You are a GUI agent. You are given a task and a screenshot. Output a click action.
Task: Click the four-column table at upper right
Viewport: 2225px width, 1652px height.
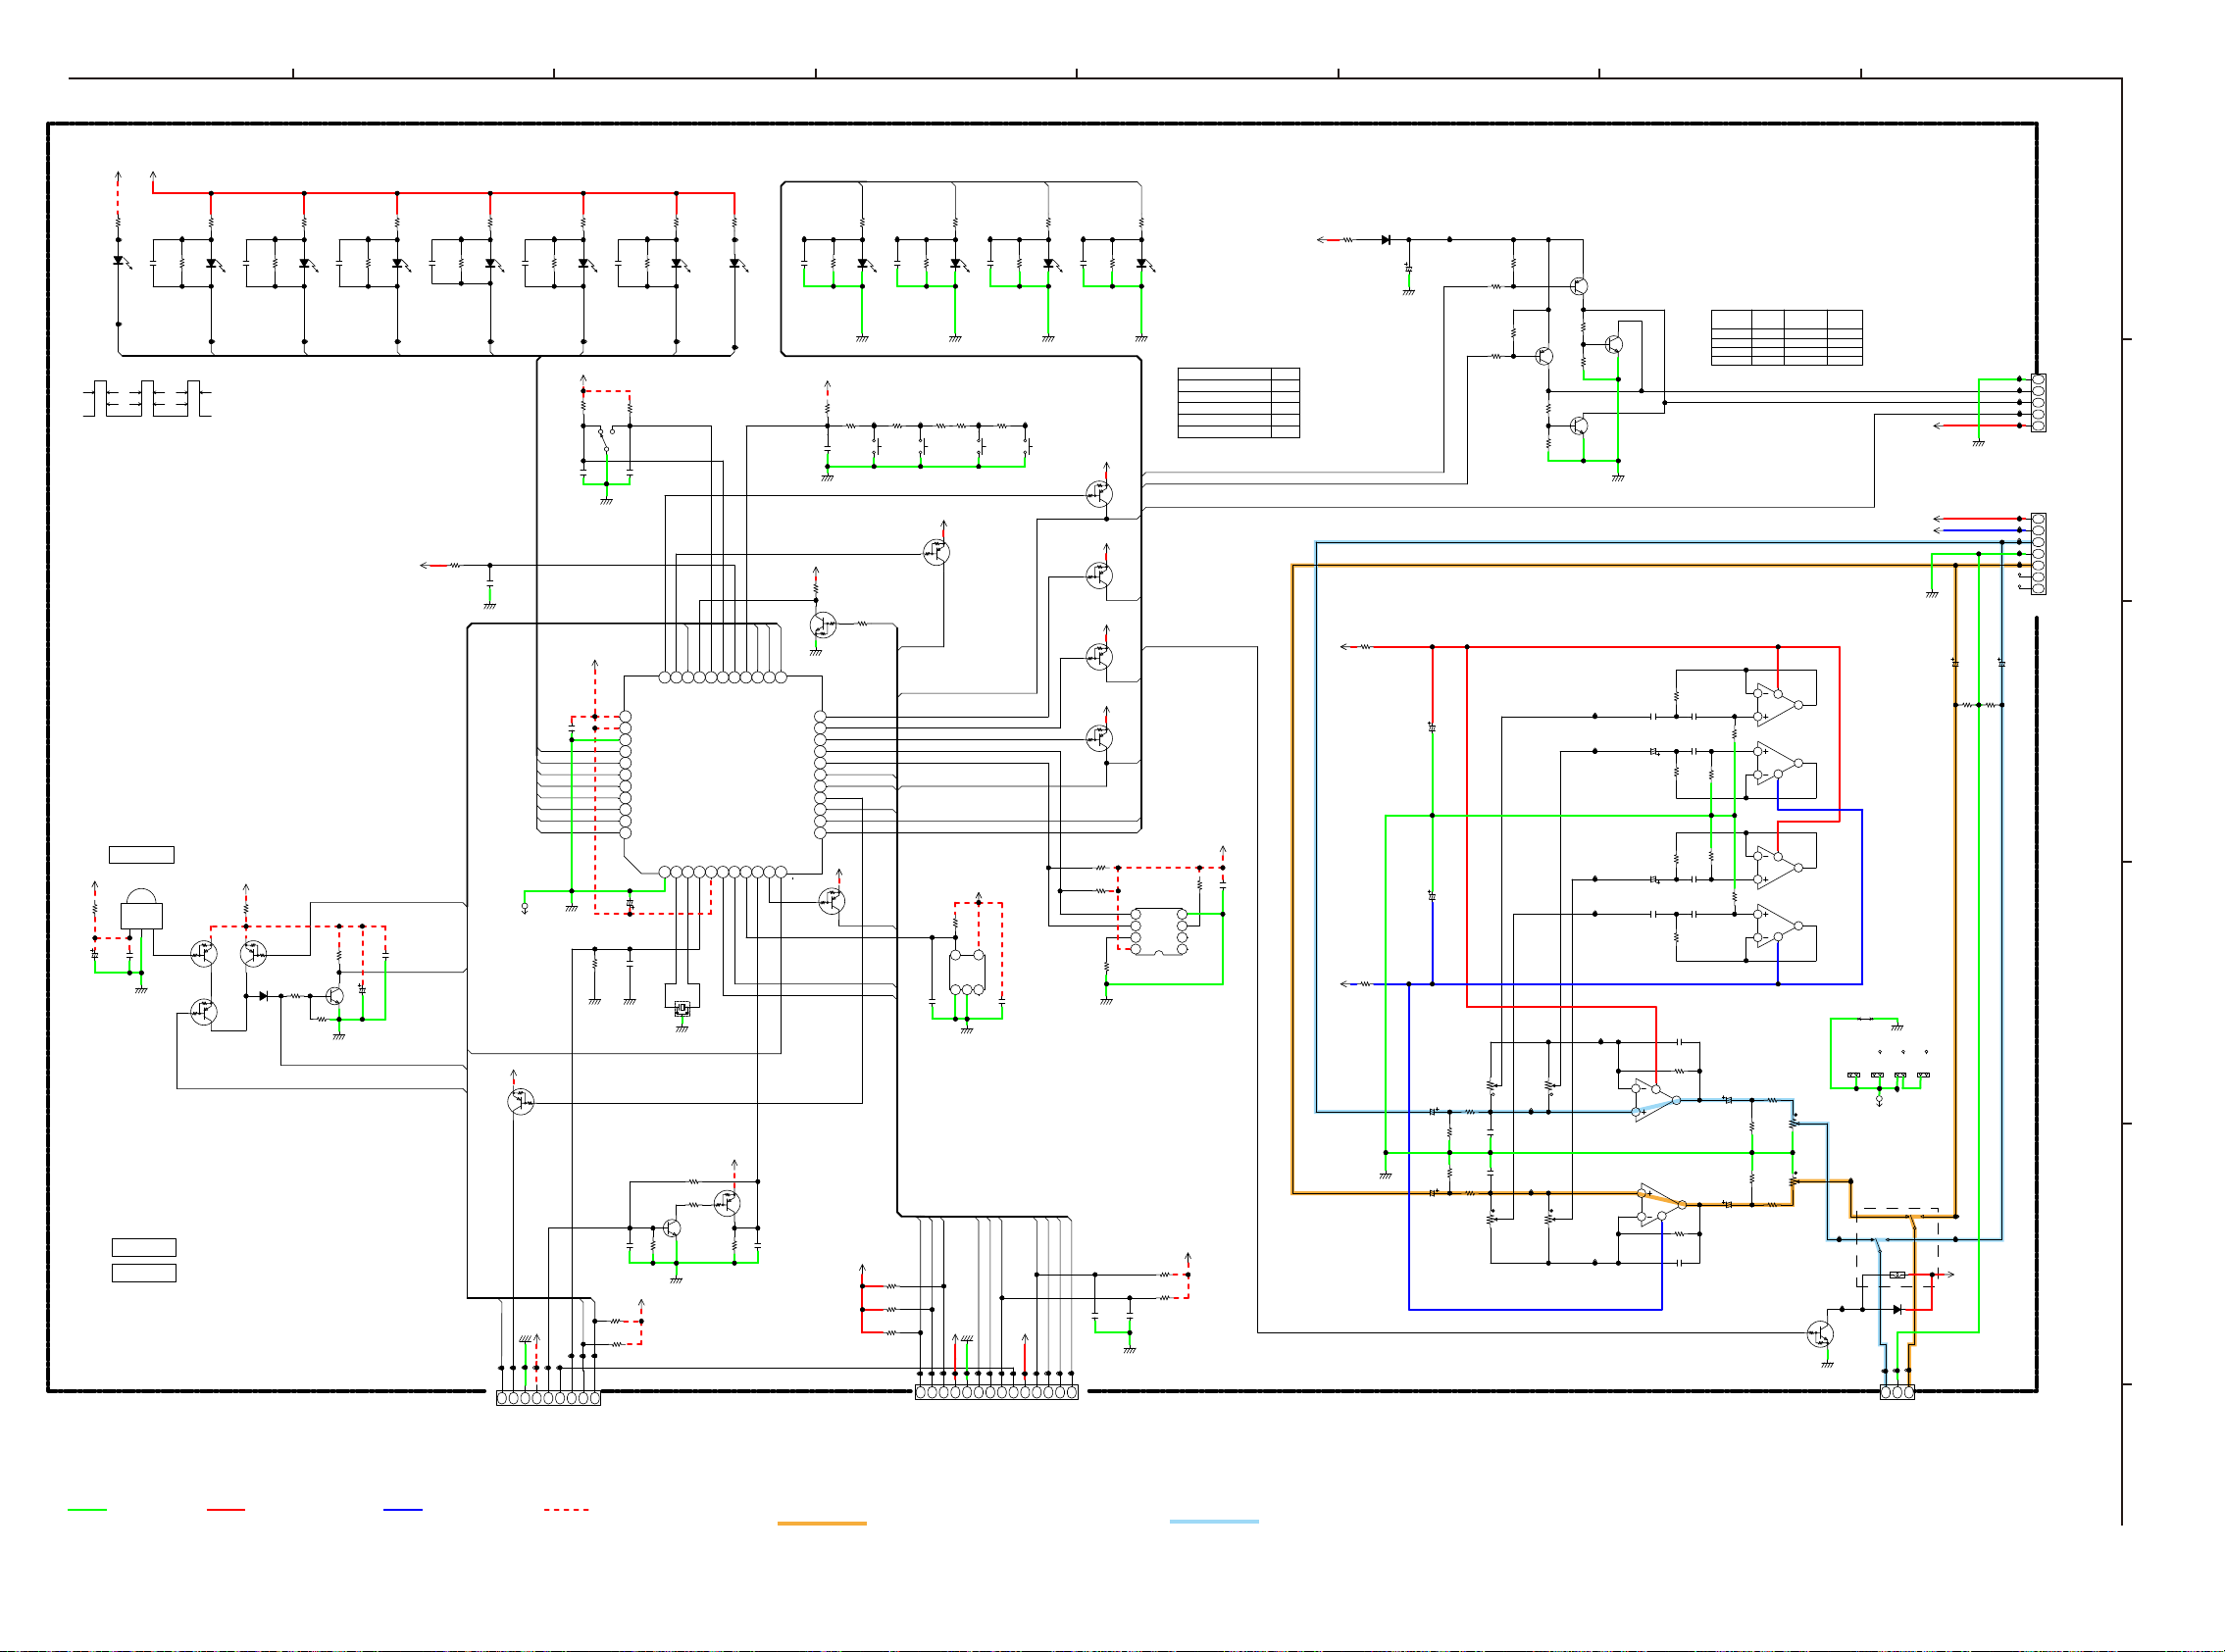(1785, 337)
